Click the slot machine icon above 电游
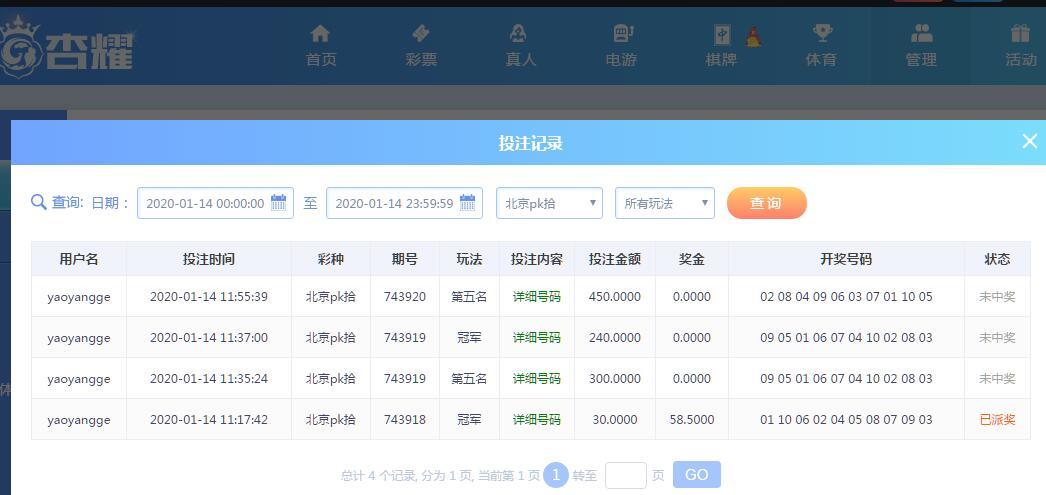 [622, 33]
